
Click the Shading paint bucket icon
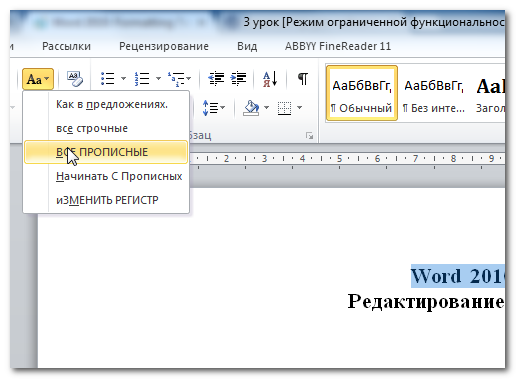(252, 108)
